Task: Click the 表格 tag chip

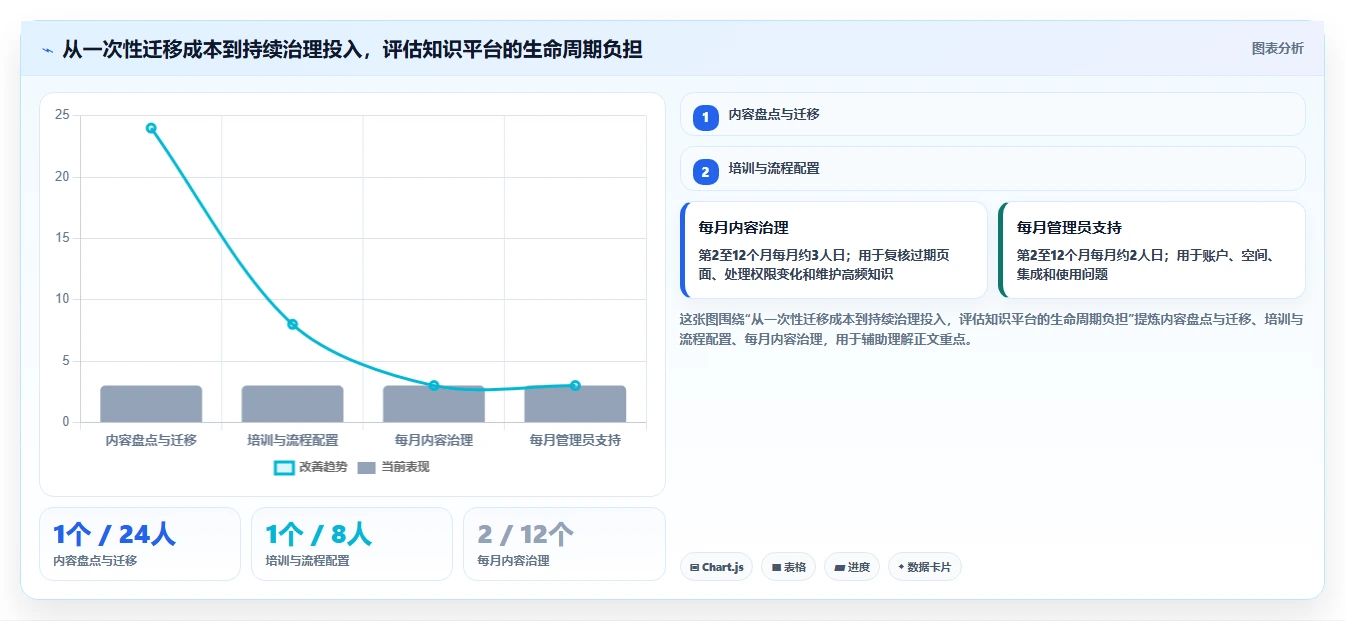Action: (789, 567)
